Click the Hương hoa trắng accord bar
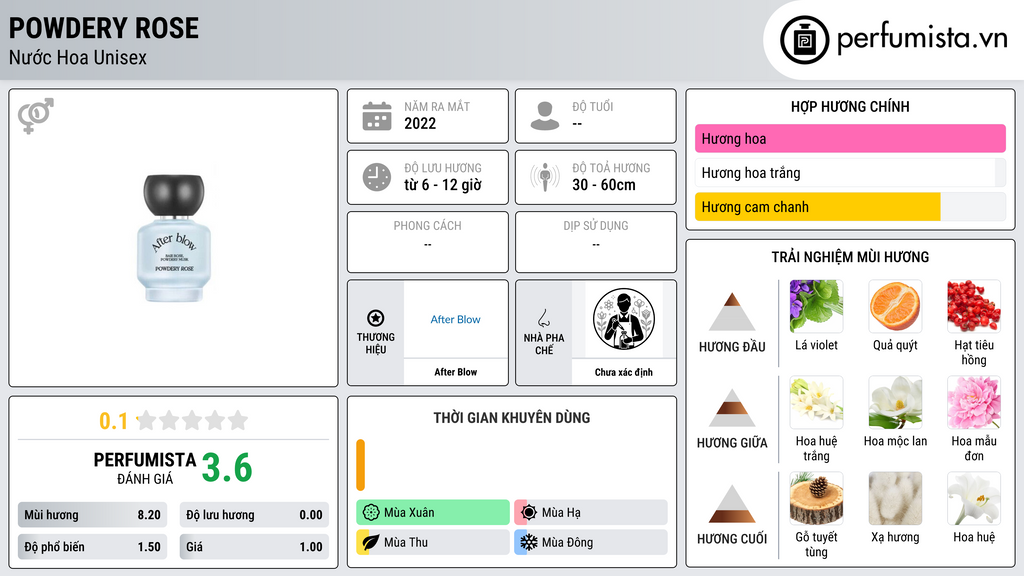1024x576 pixels. tap(850, 172)
